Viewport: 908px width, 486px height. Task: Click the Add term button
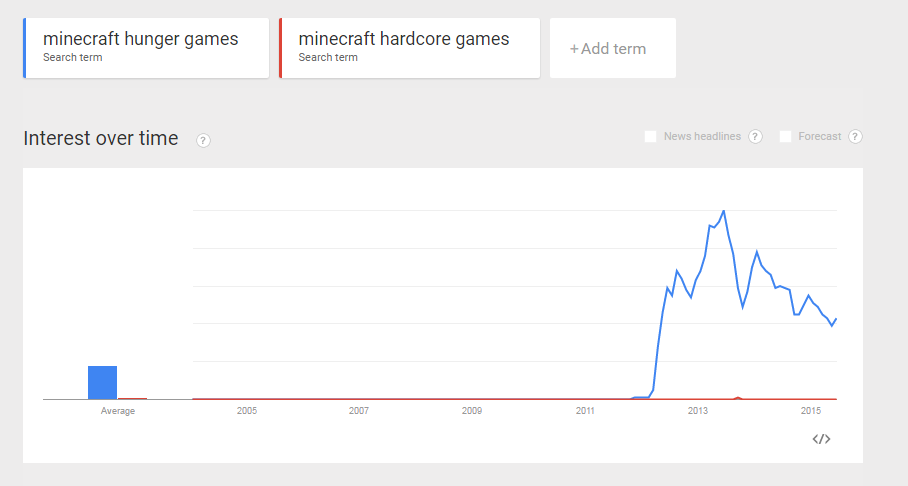[x=612, y=48]
